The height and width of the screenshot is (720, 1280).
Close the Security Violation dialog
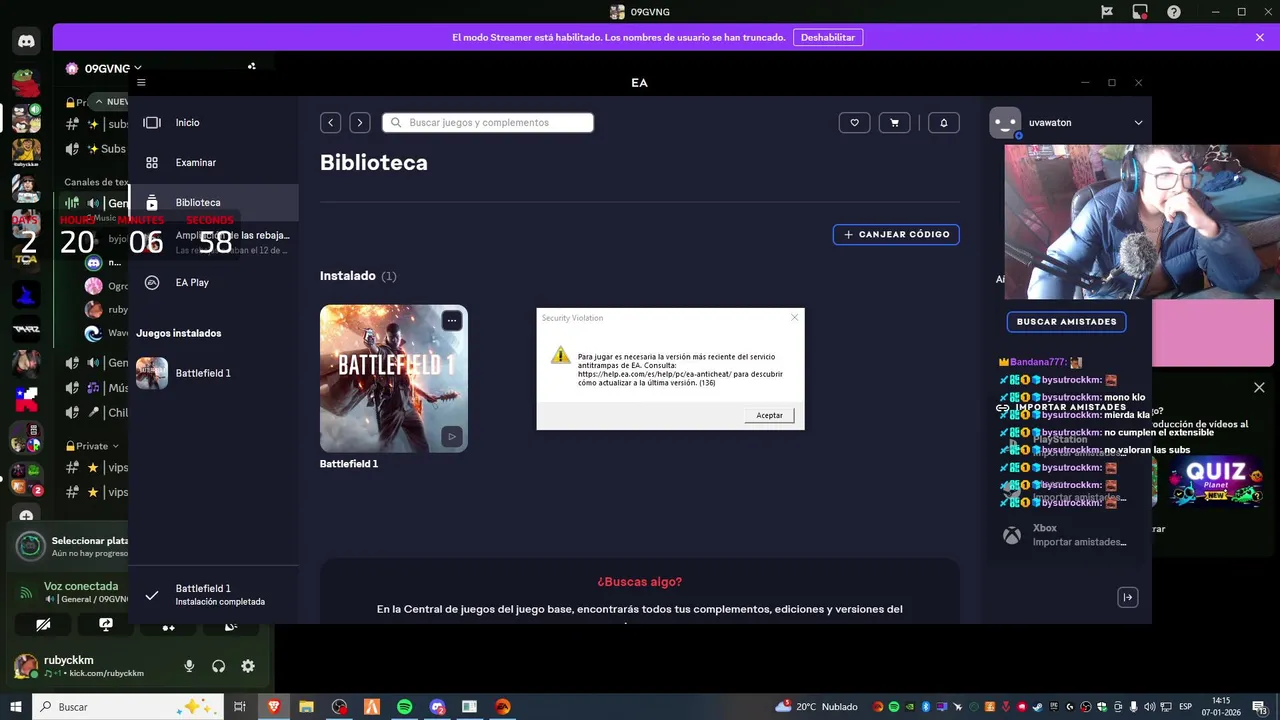coord(795,317)
